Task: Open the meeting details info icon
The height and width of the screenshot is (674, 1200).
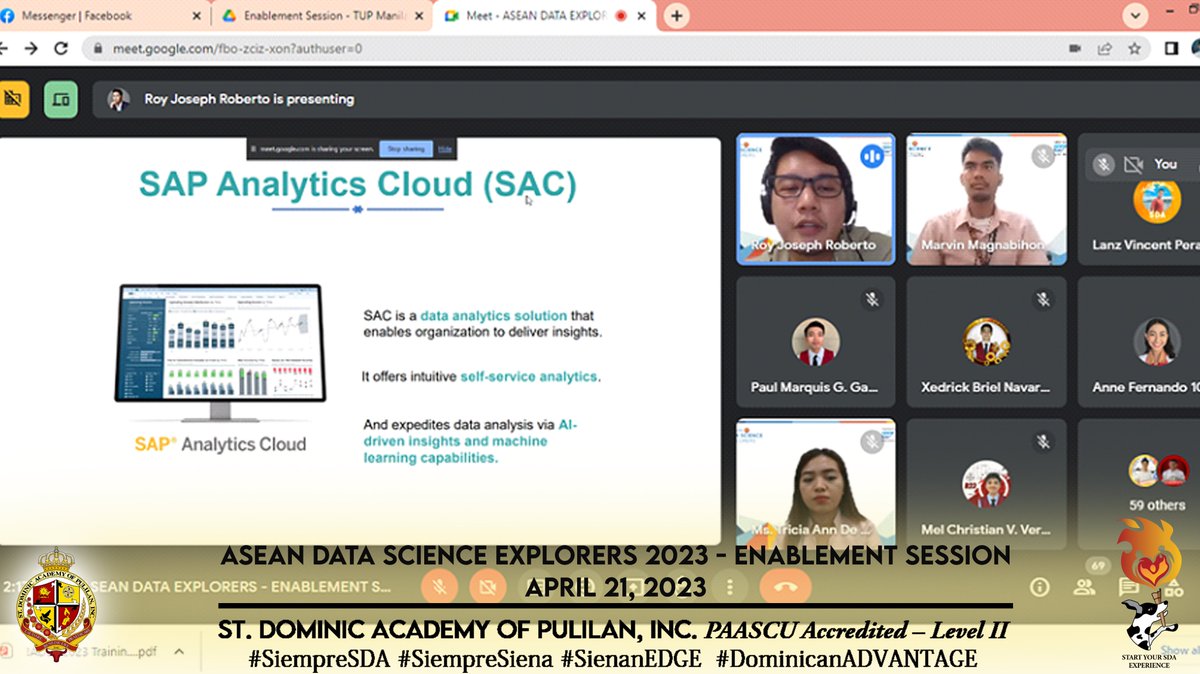Action: click(x=1041, y=587)
